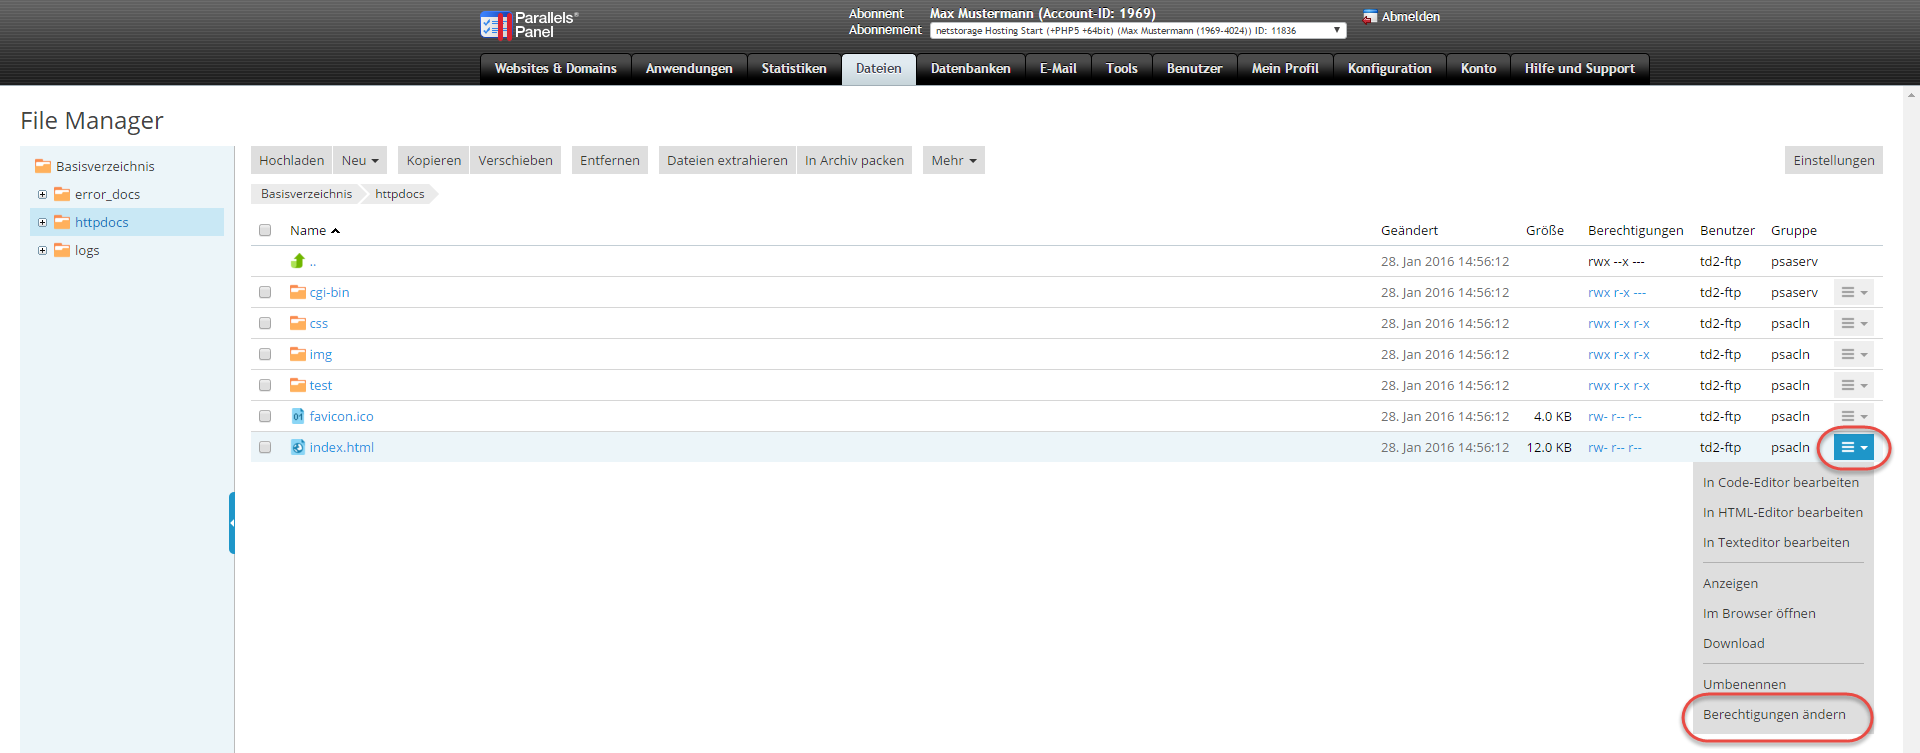The width and height of the screenshot is (1920, 753).
Task: Click the green parent directory arrow icon
Action: (x=298, y=261)
